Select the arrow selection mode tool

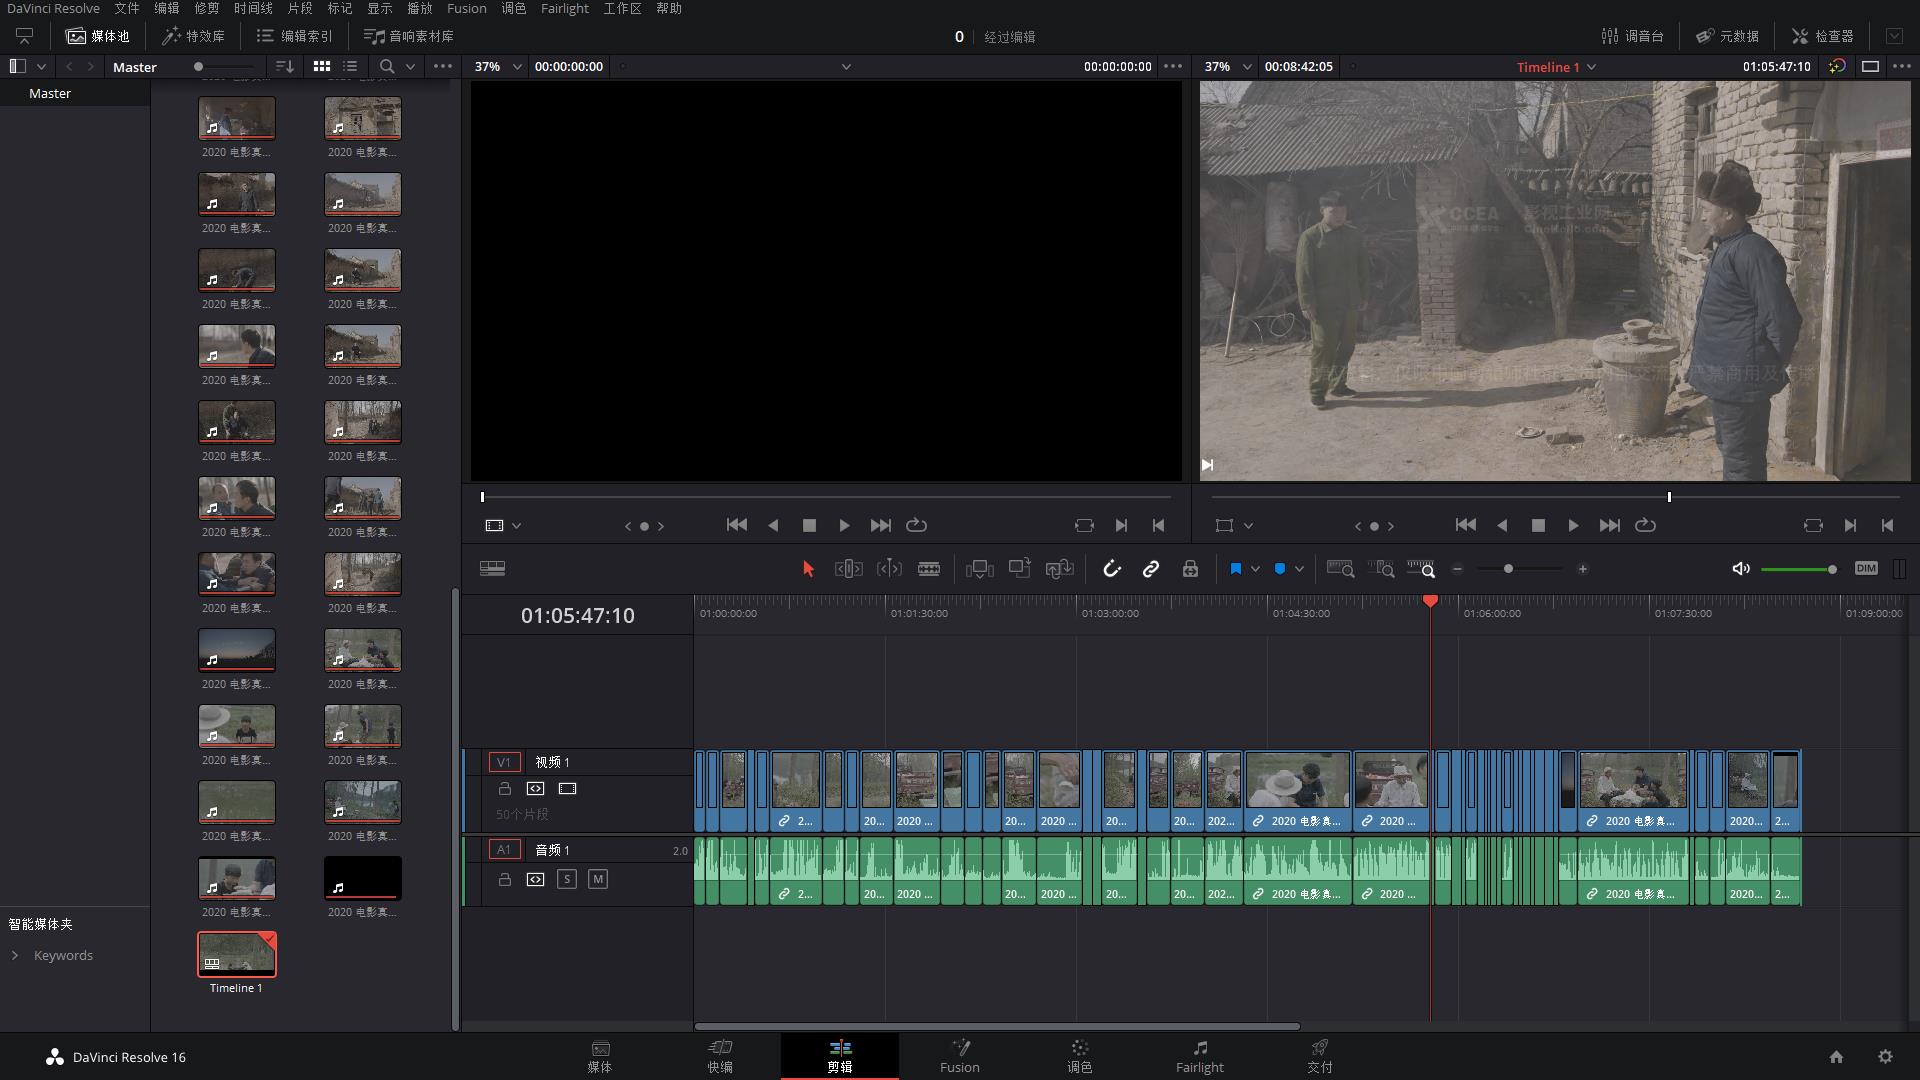[808, 569]
